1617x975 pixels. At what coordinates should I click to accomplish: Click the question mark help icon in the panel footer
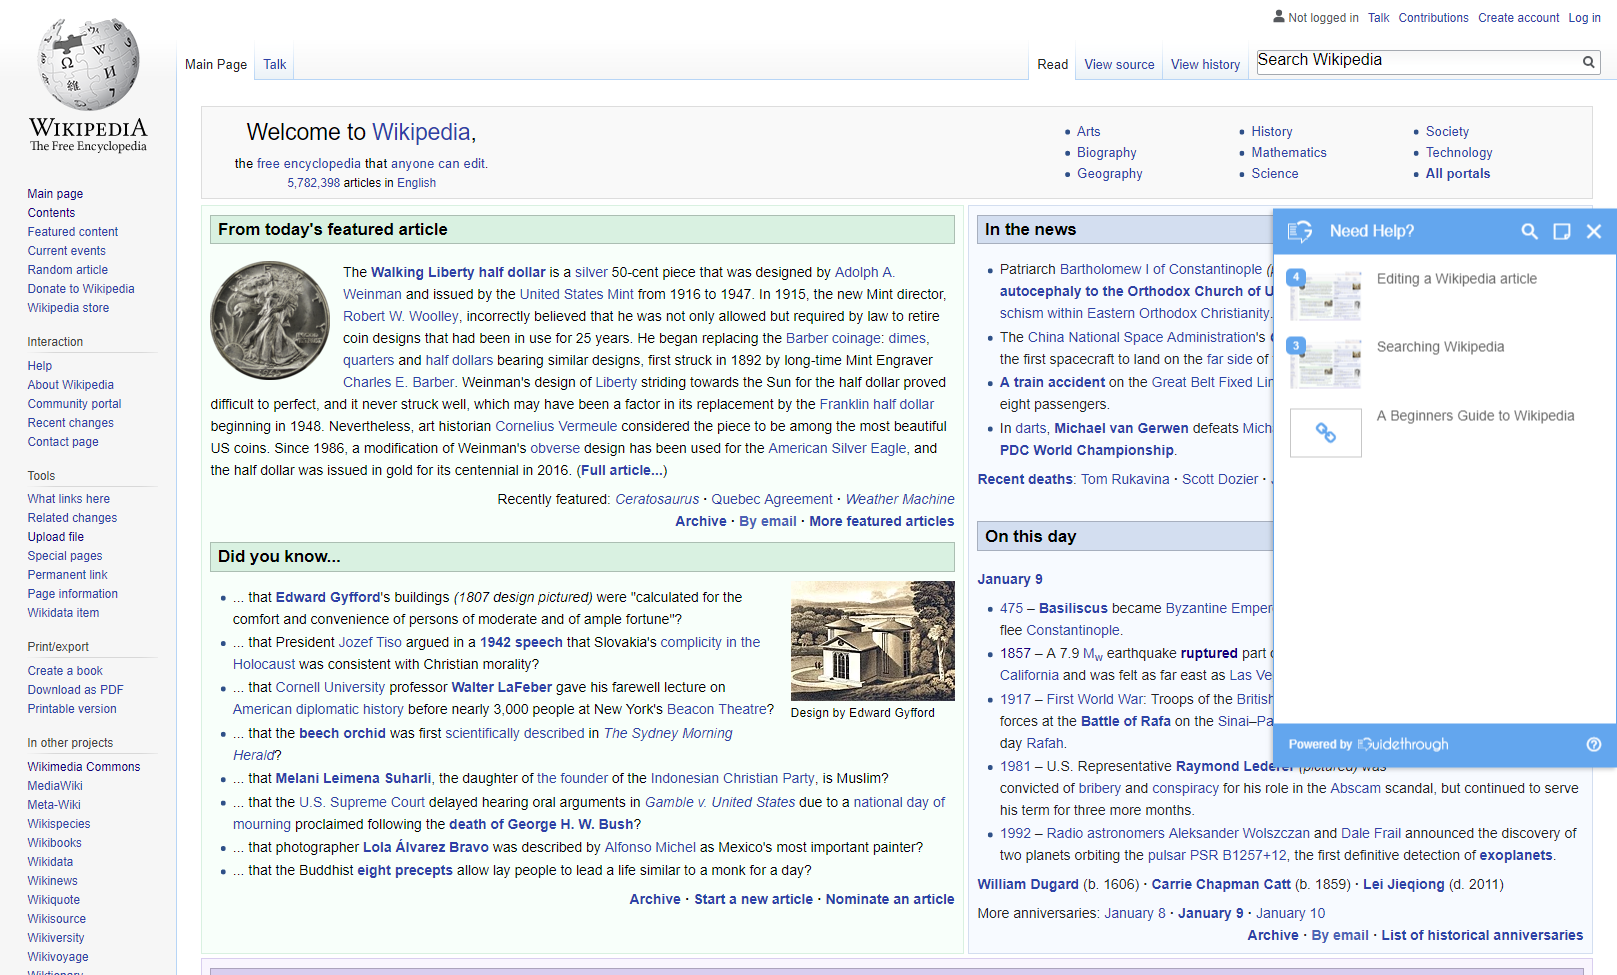pos(1594,744)
